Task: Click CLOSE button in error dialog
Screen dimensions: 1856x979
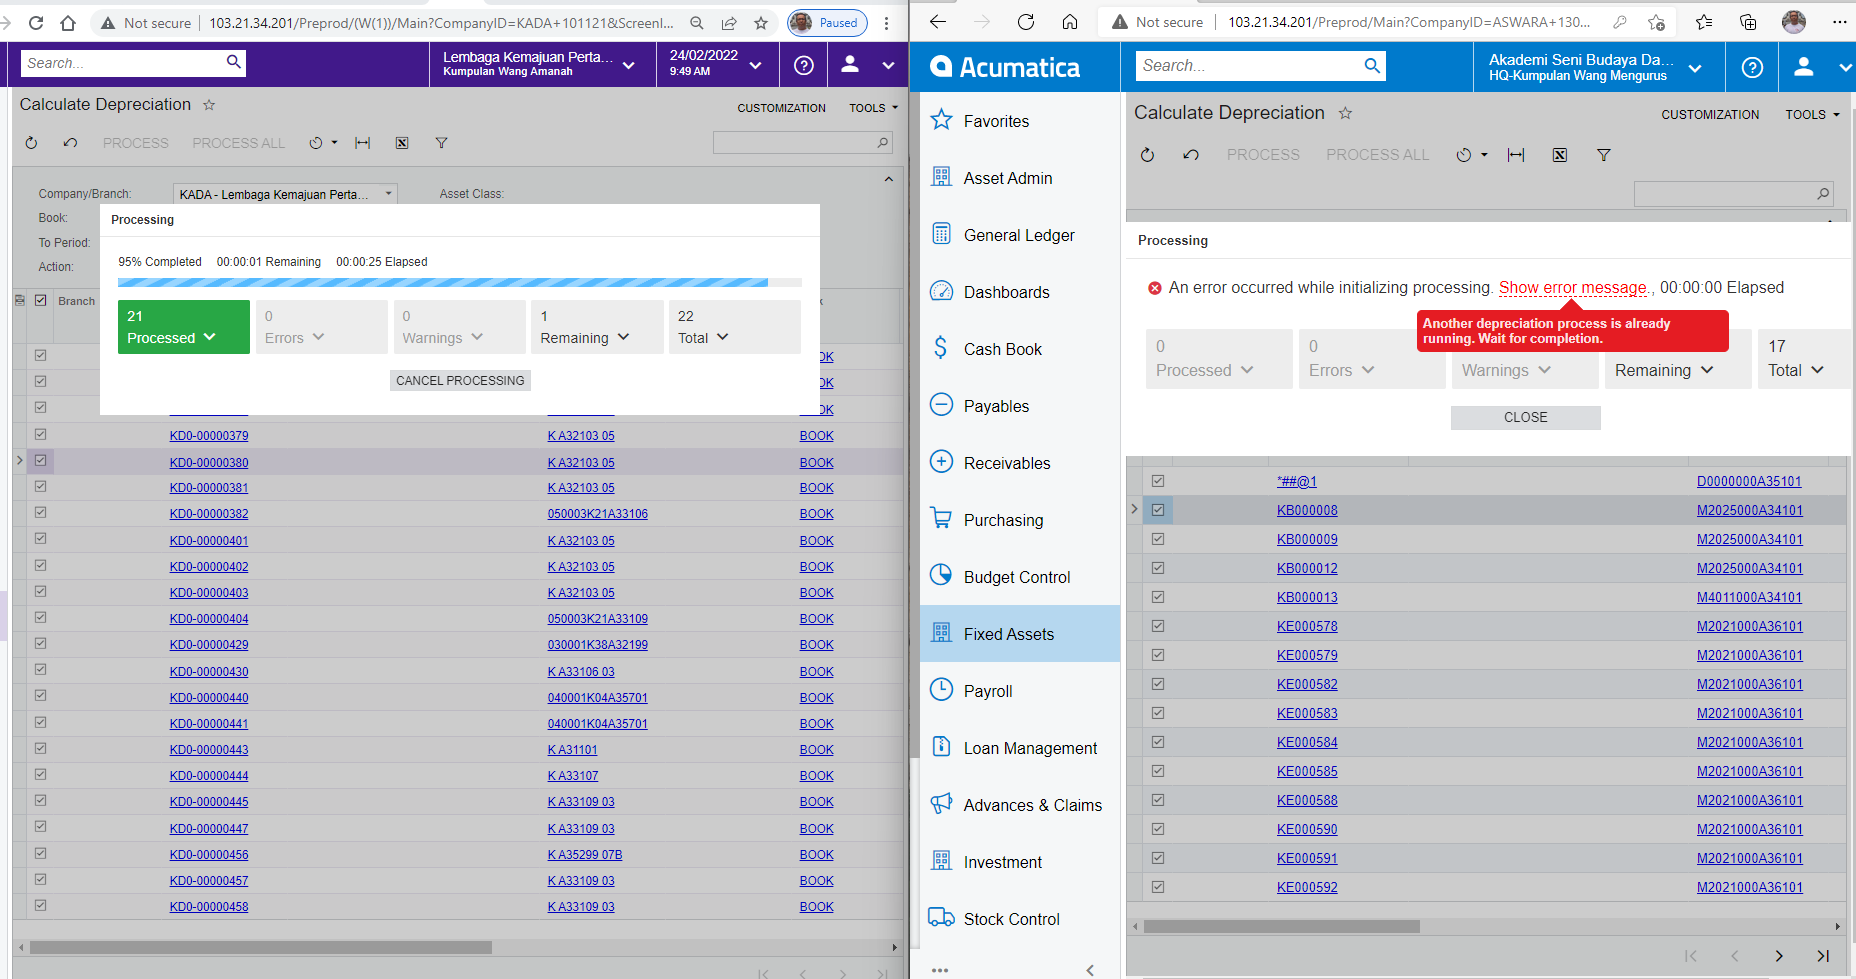Action: [1525, 417]
